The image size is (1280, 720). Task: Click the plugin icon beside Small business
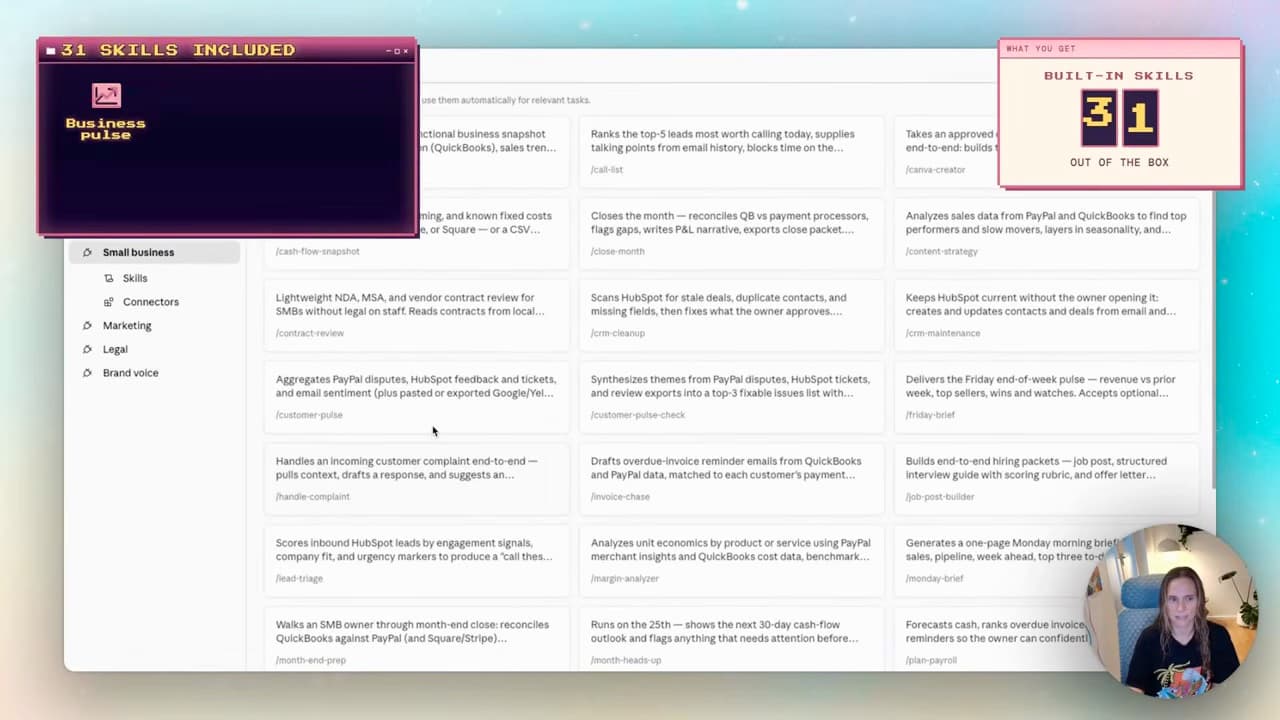coord(87,252)
